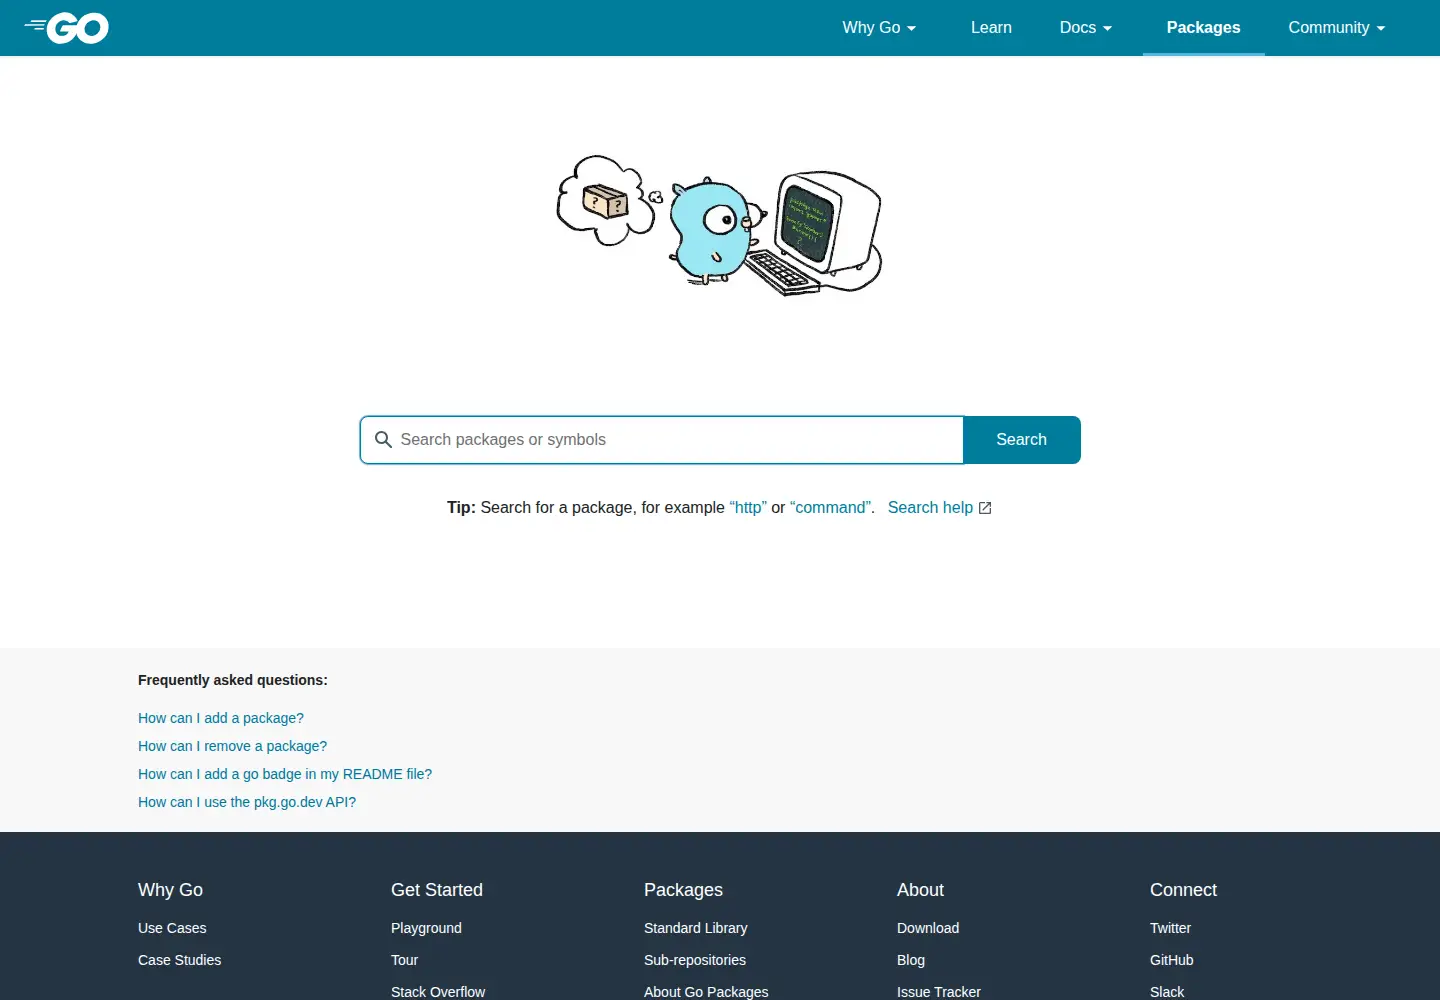Select the Packages navigation tab
Viewport: 1440px width, 1000px height.
click(x=1203, y=28)
